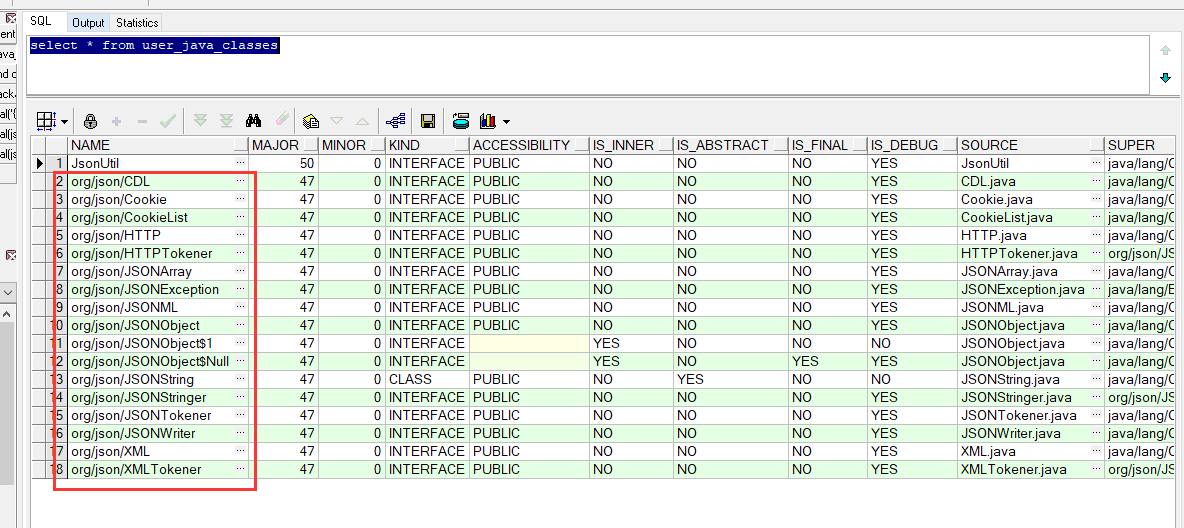Click the fetch next page arrow icon
Image resolution: width=1184 pixels, height=528 pixels.
pos(200,121)
